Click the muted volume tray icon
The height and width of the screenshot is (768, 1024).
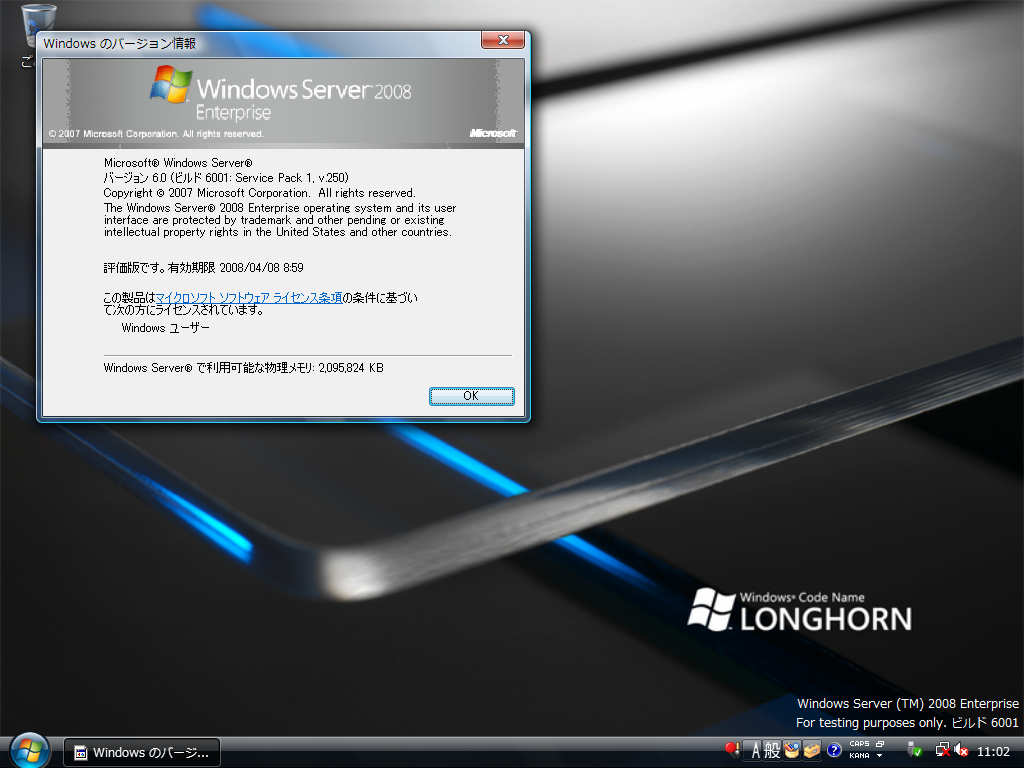pyautogui.click(x=961, y=750)
